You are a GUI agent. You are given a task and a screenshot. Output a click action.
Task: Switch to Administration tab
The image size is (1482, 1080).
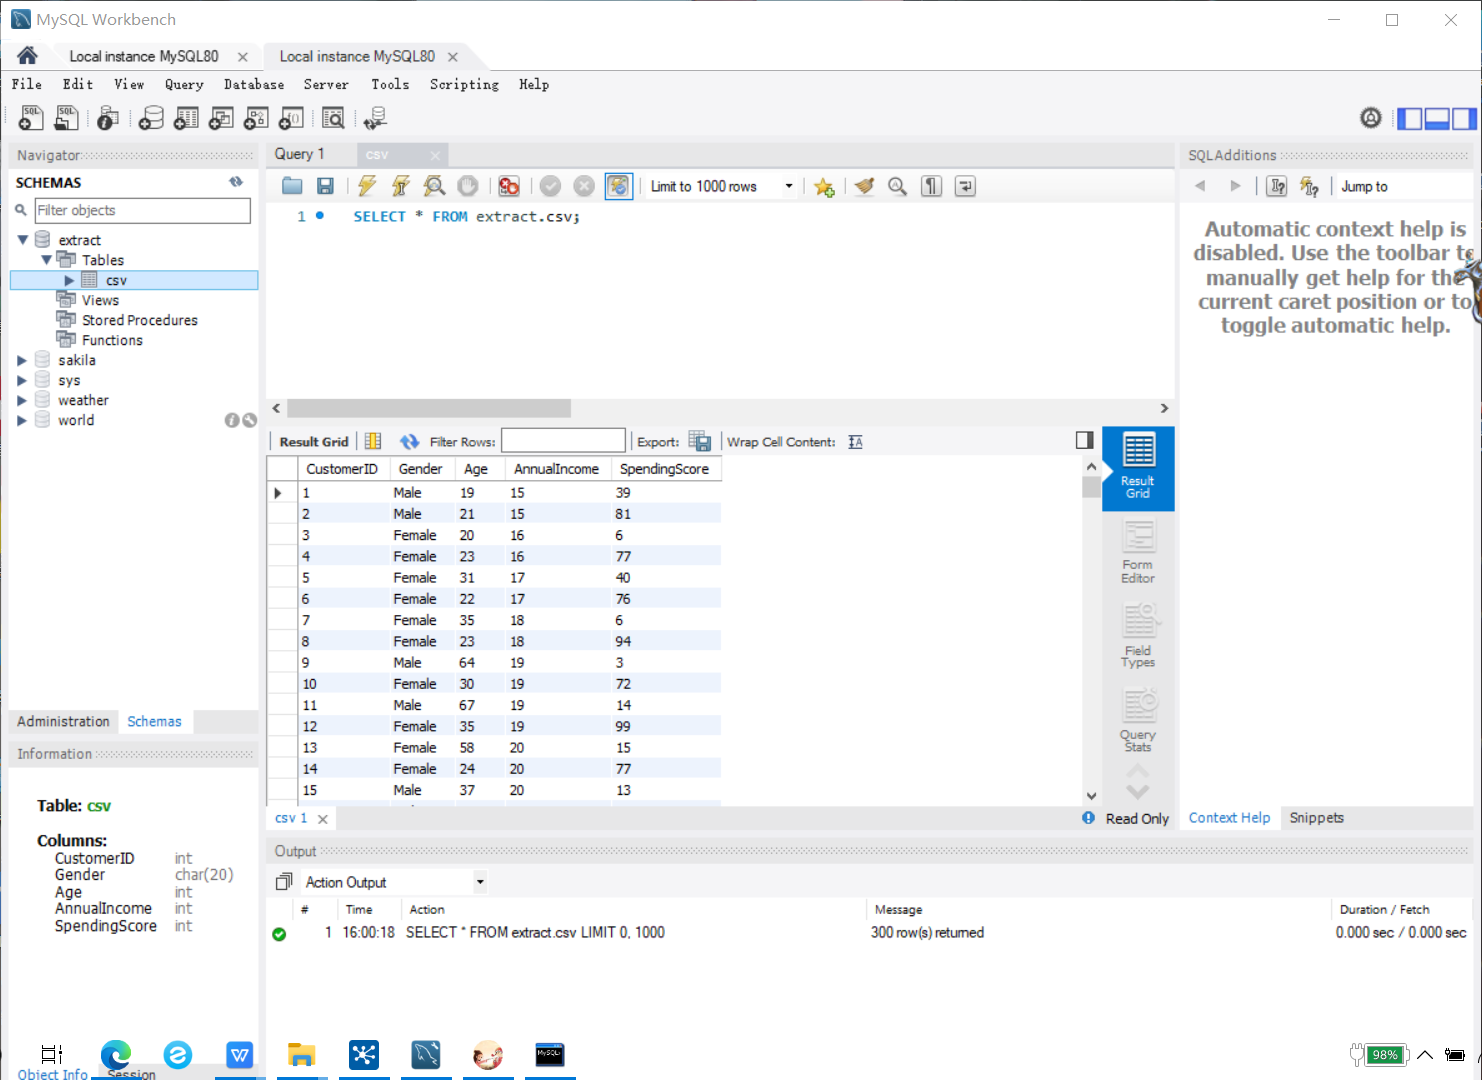(63, 721)
